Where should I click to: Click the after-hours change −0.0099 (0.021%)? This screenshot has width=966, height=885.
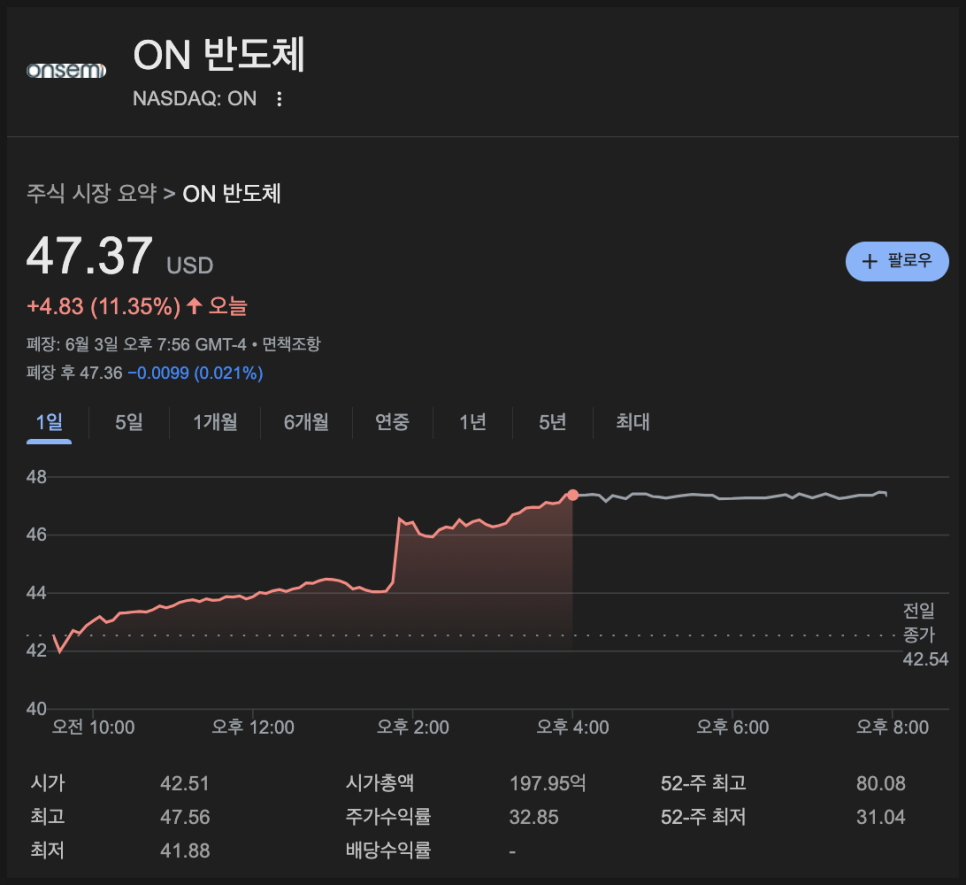pos(195,373)
